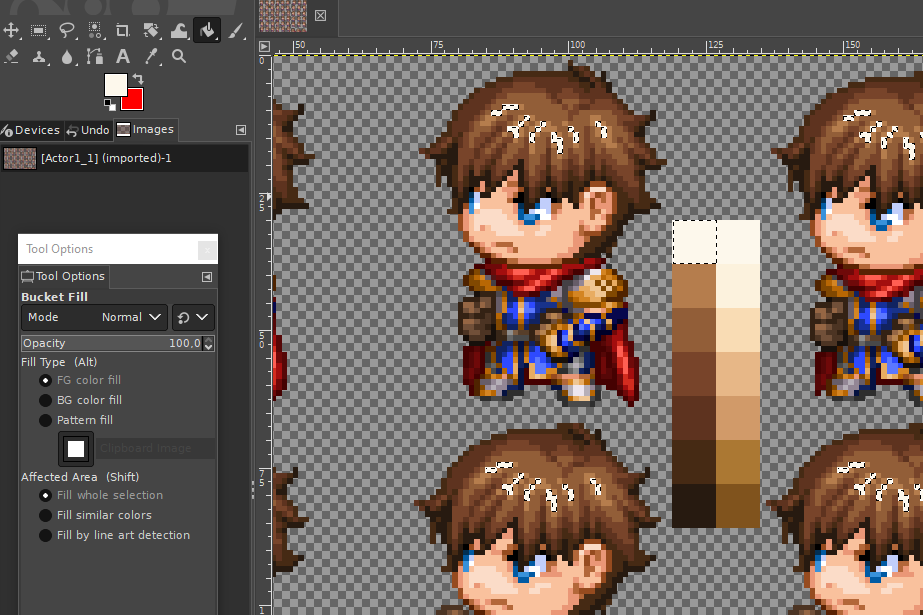
Task: Select the Select by Color tool
Action: tap(95, 30)
